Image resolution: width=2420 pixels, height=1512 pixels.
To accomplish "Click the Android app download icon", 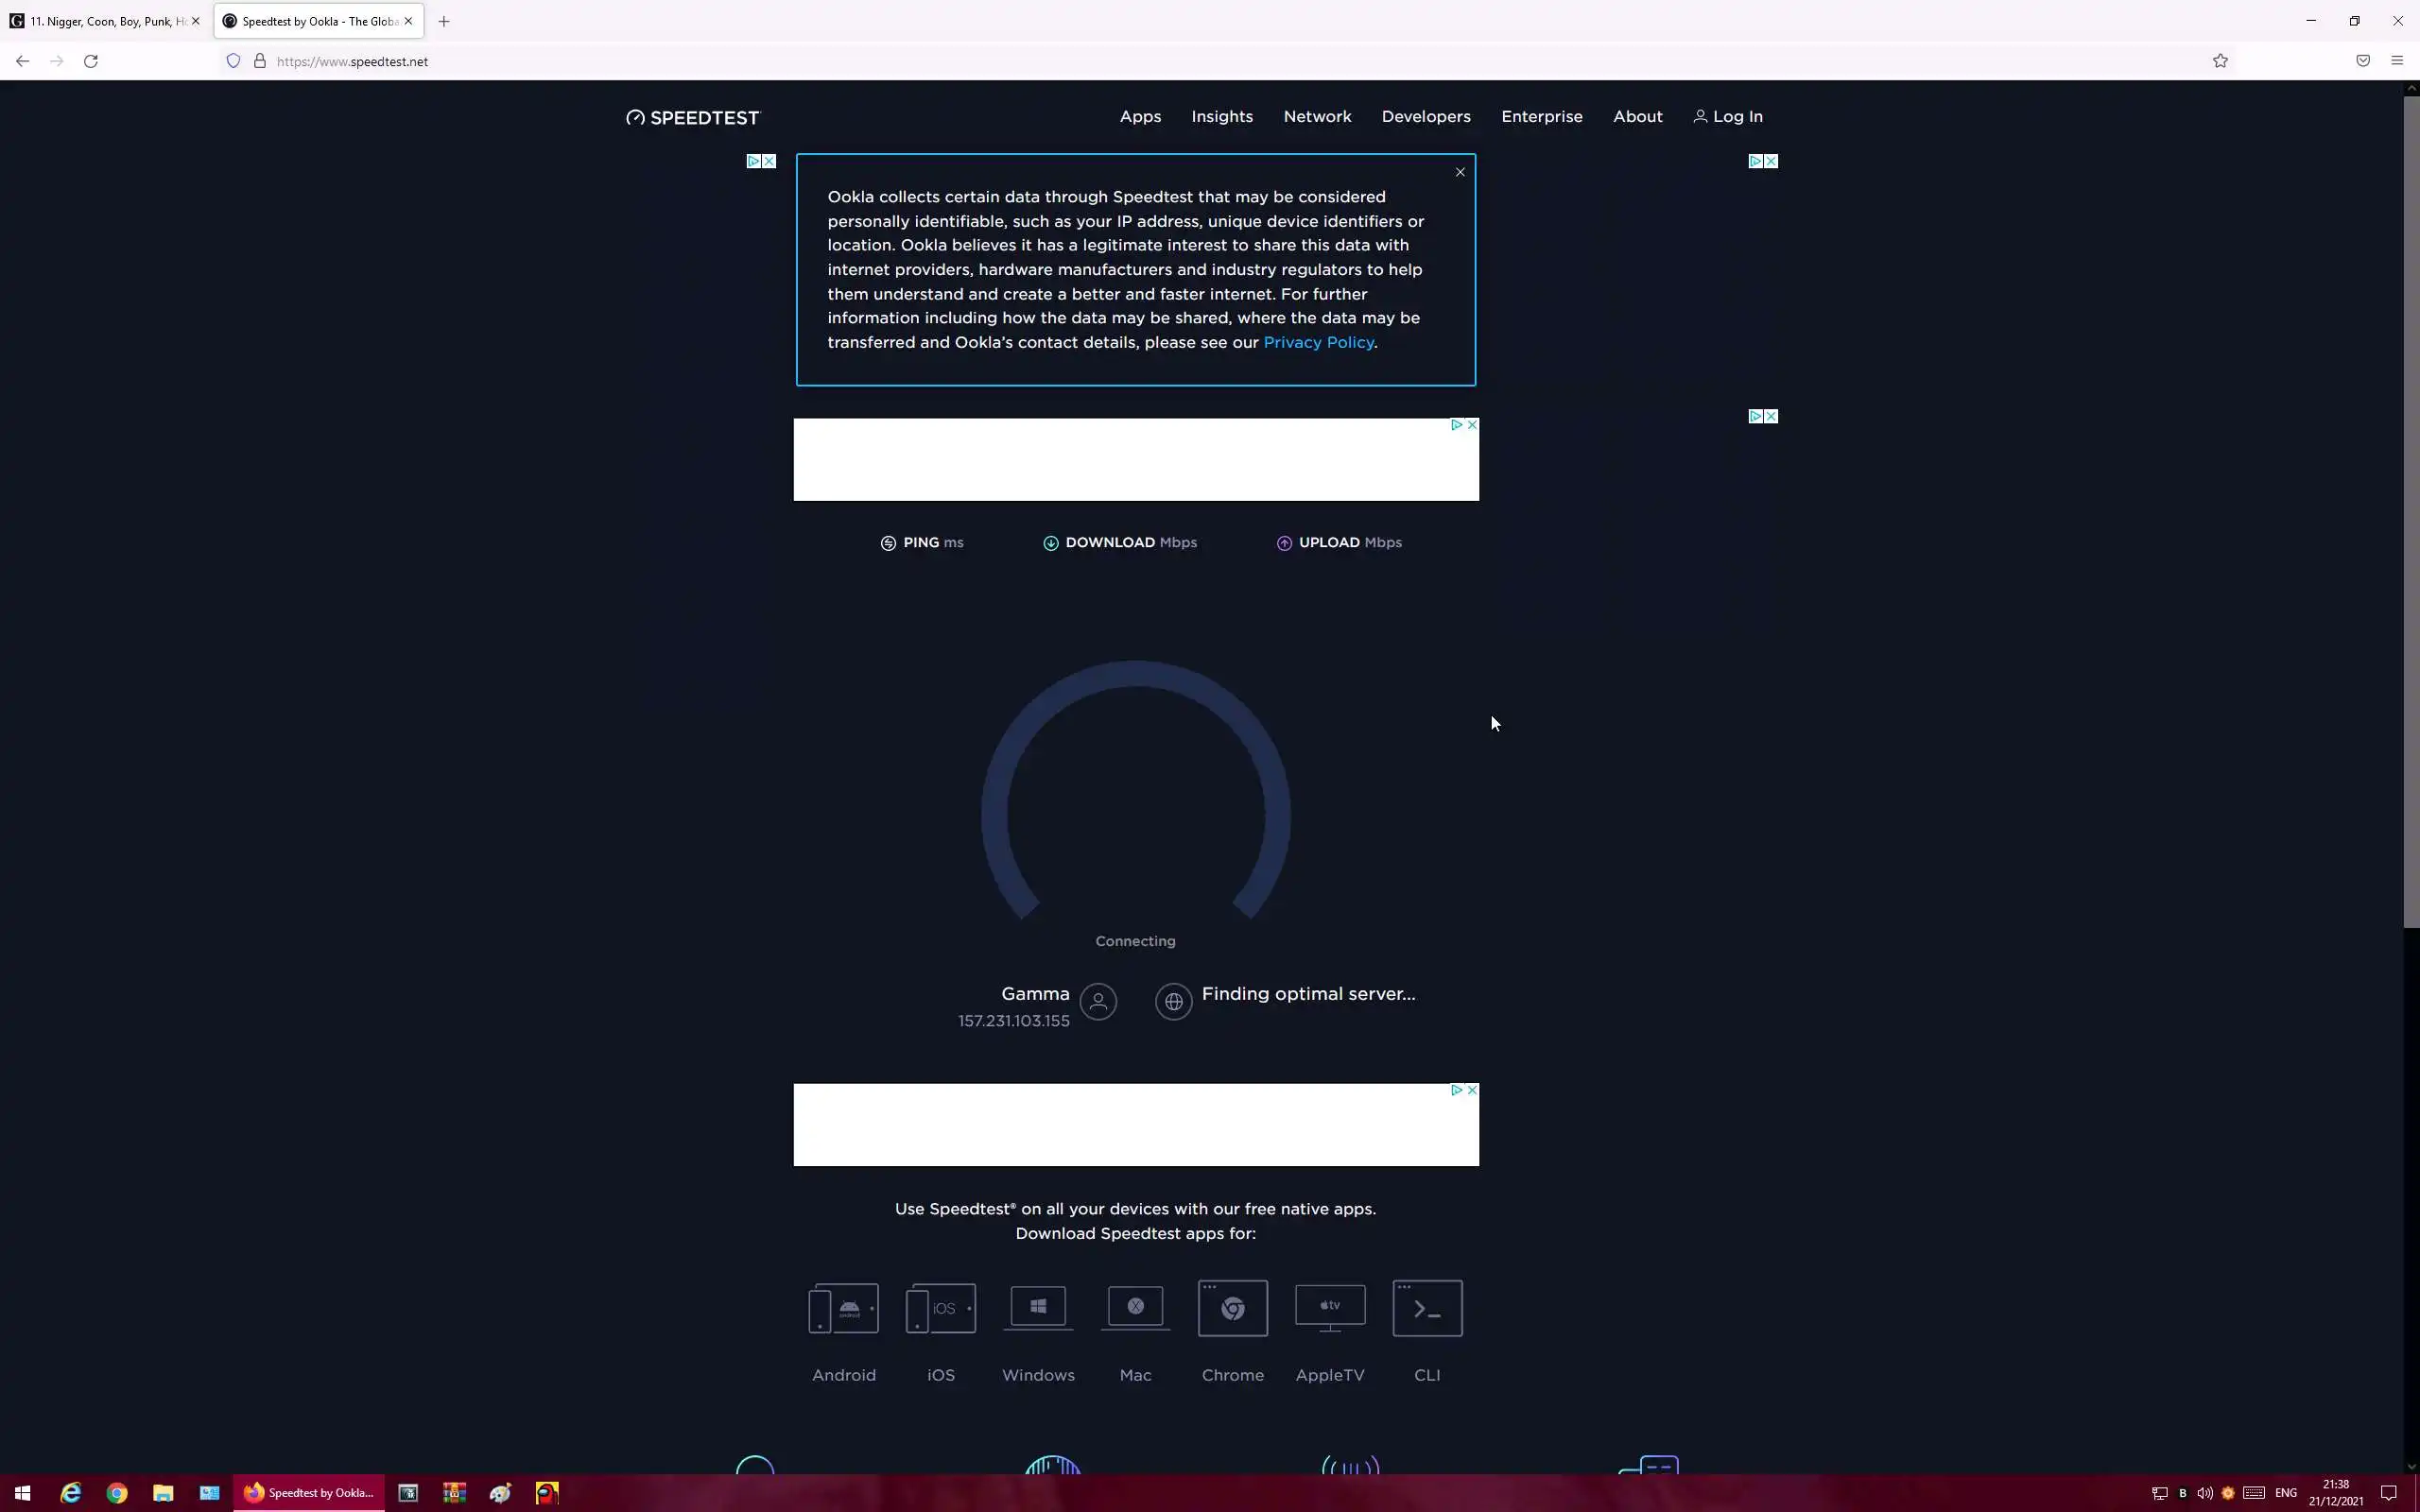I will (x=843, y=1308).
